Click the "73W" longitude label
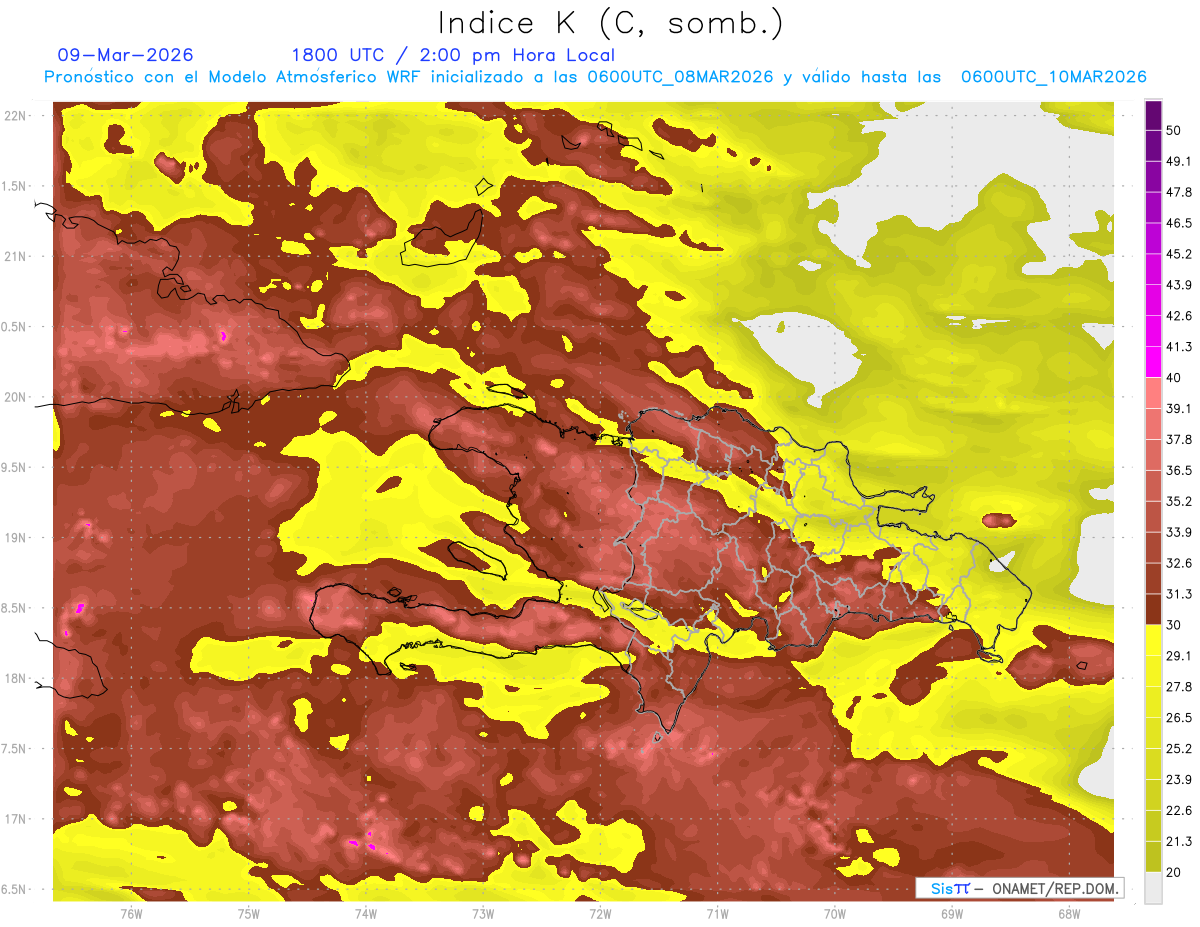Viewport: 1200px width, 927px height. click(483, 913)
